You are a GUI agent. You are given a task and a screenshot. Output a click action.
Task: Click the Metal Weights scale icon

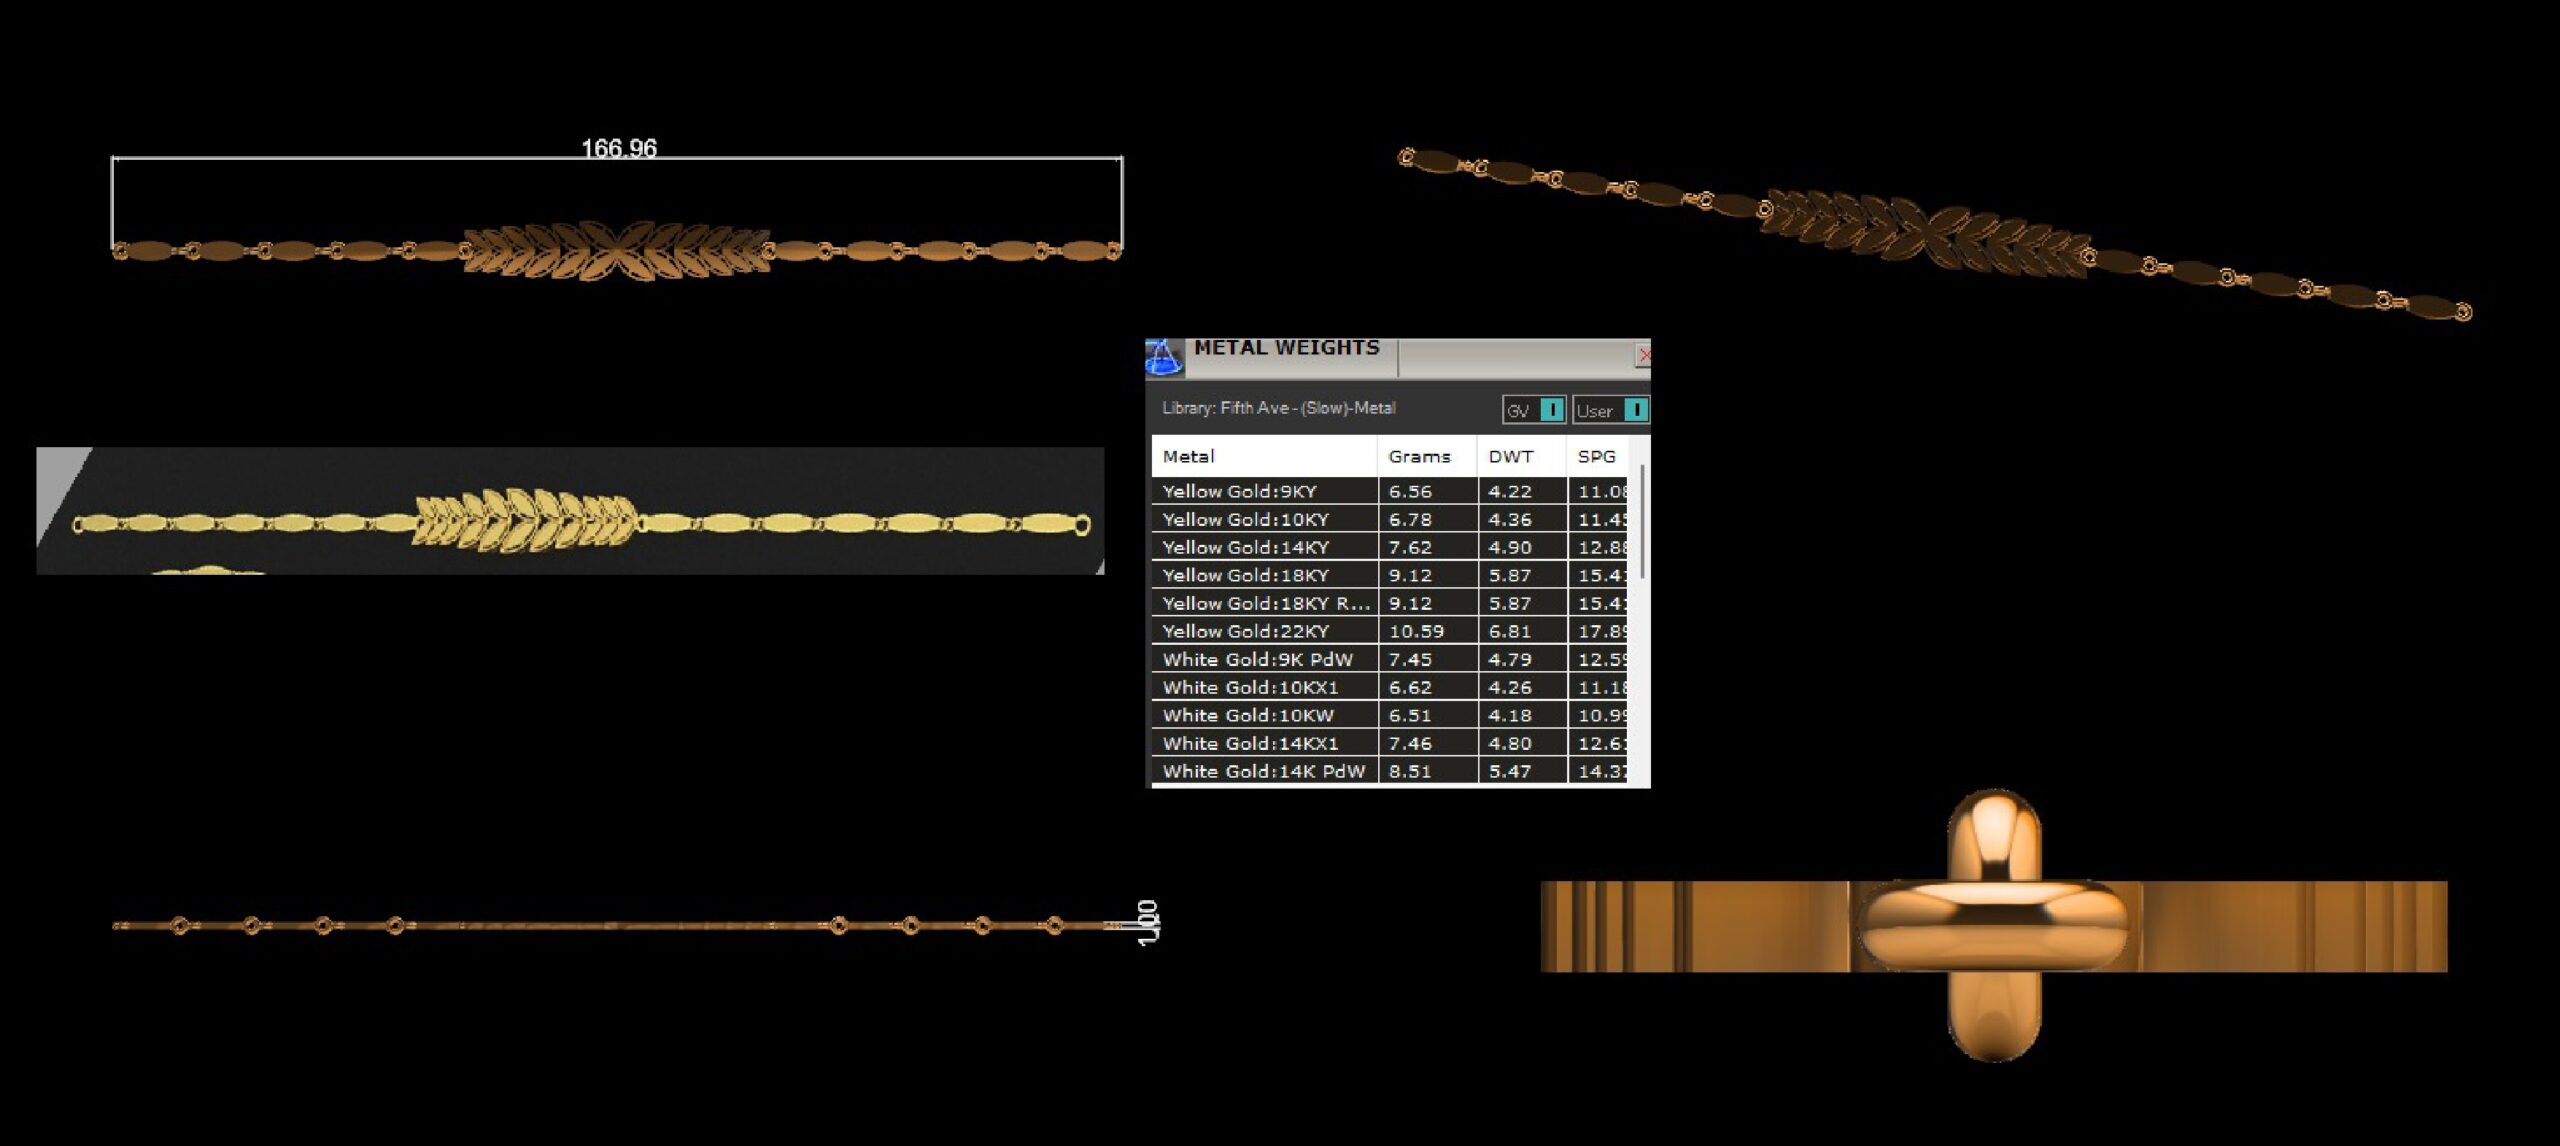1163,357
